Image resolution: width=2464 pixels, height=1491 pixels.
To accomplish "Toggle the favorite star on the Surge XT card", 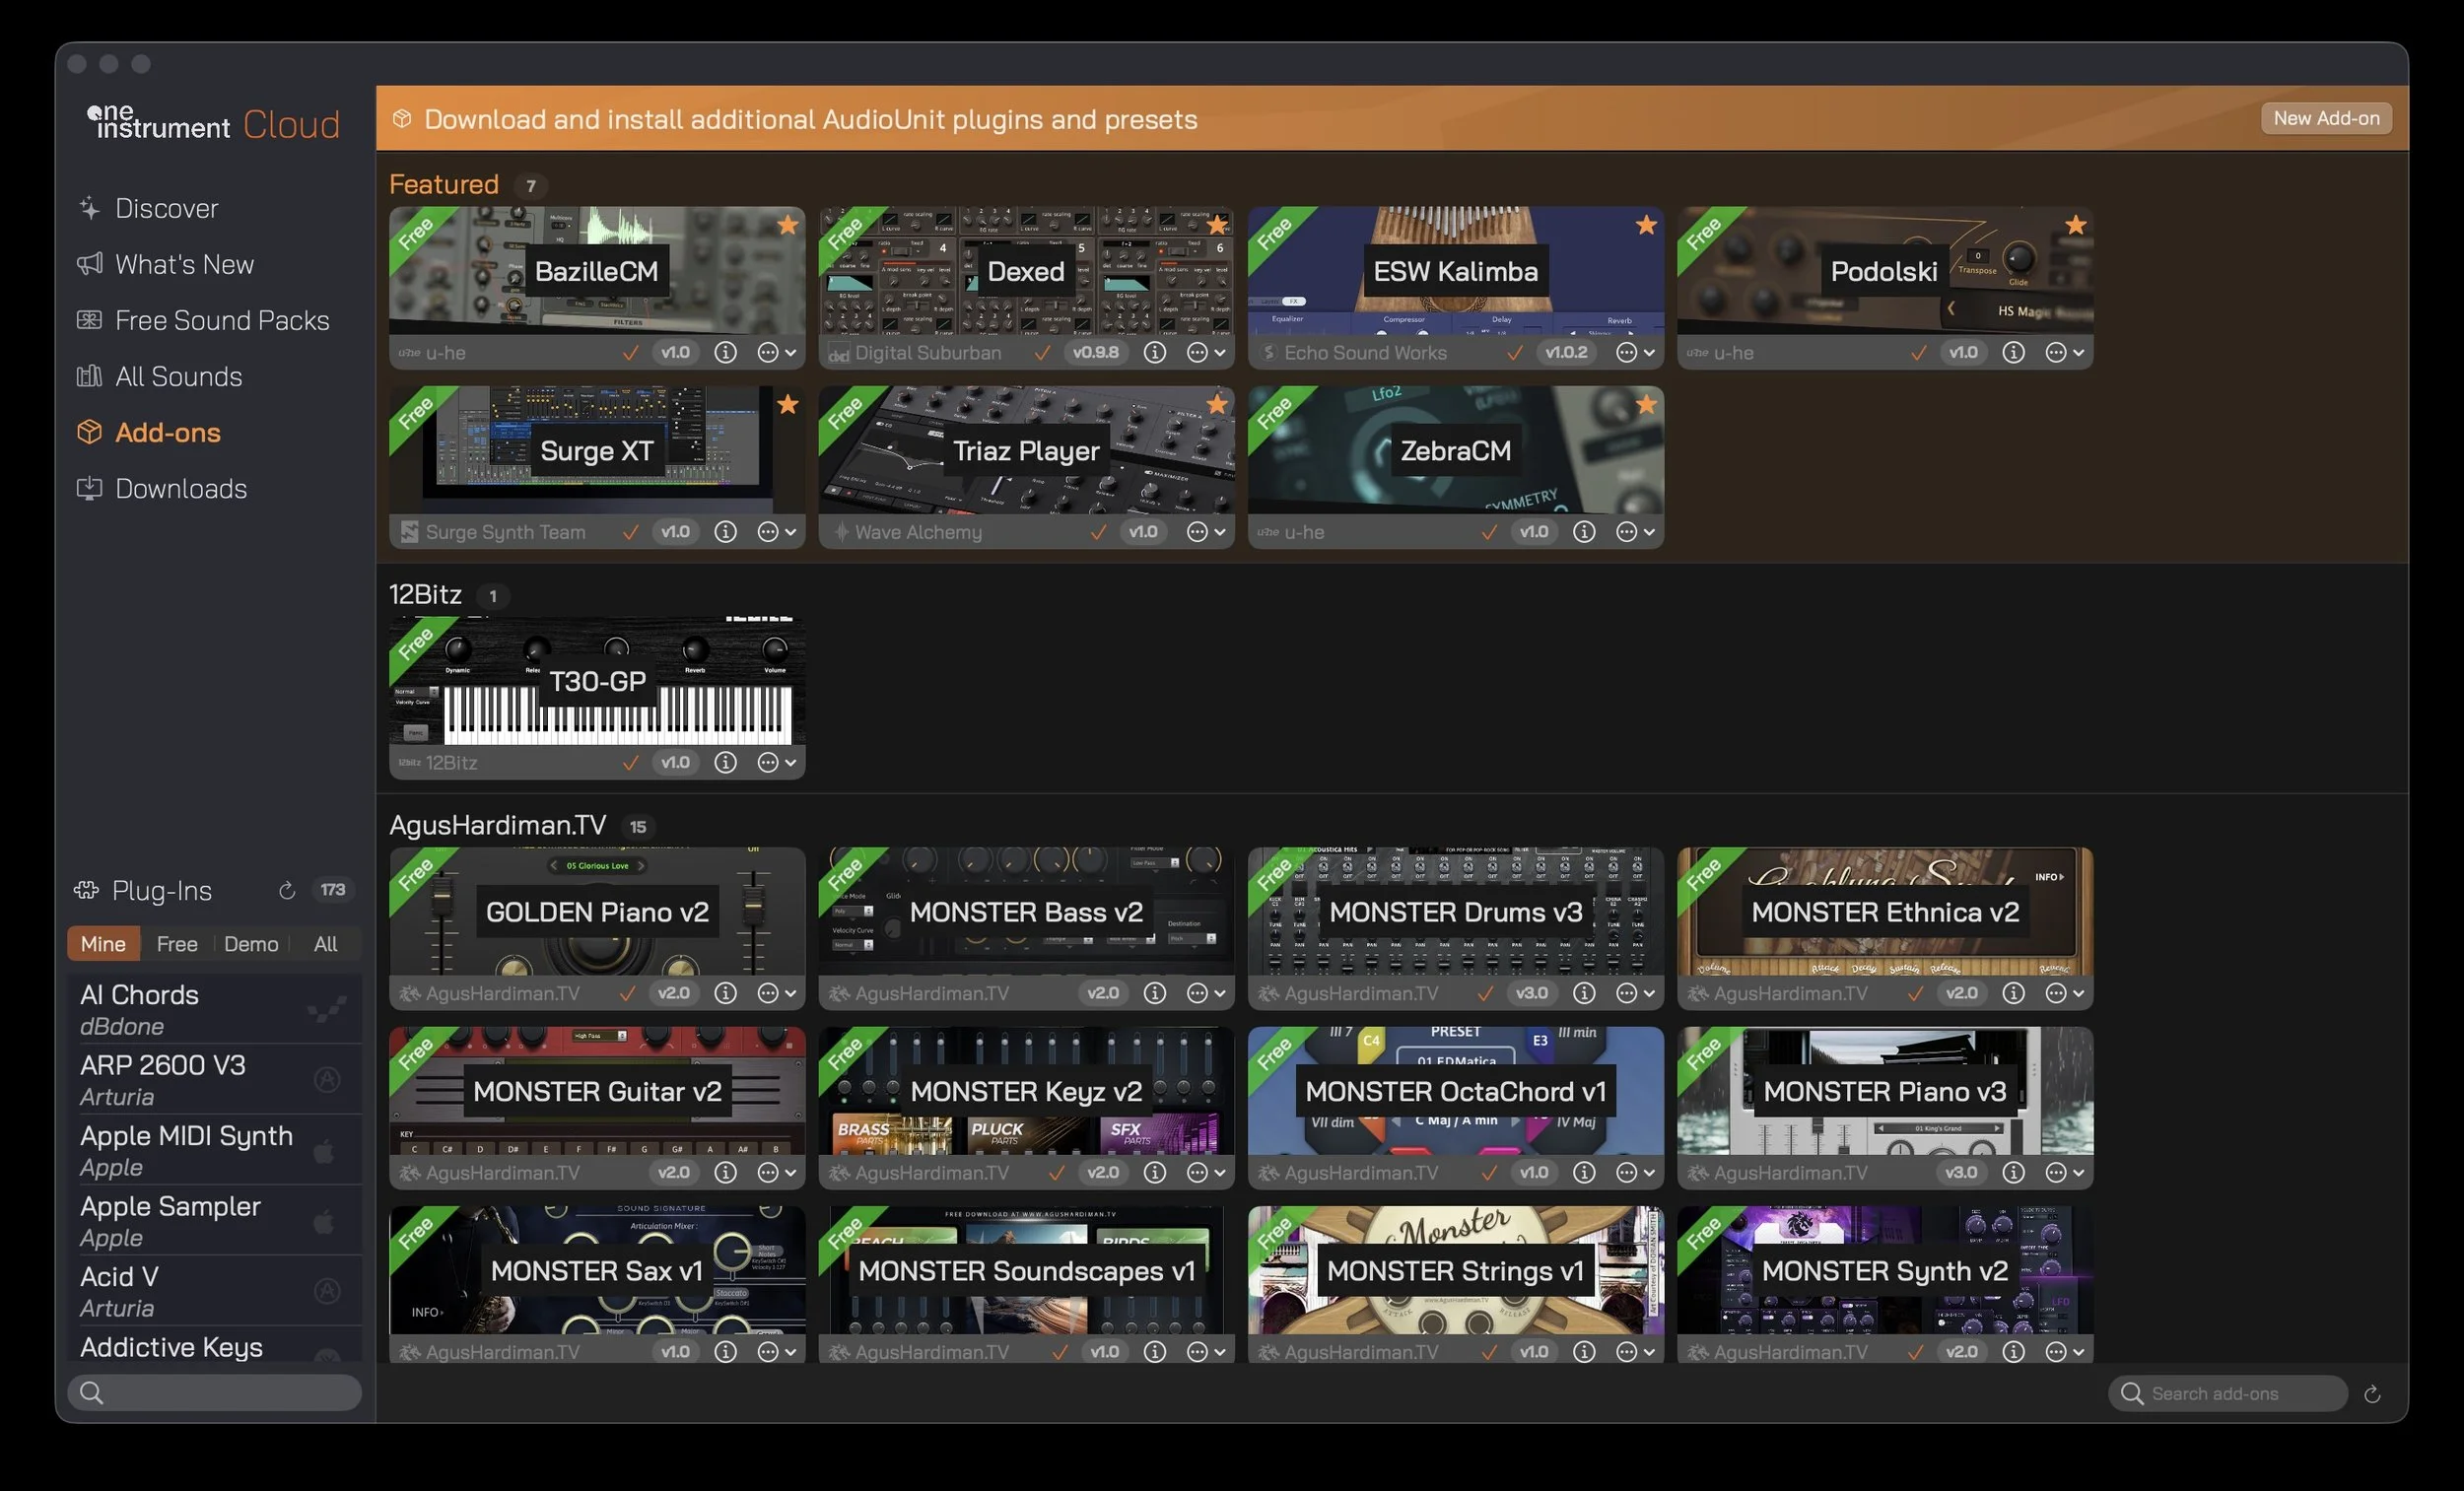I will point(787,405).
